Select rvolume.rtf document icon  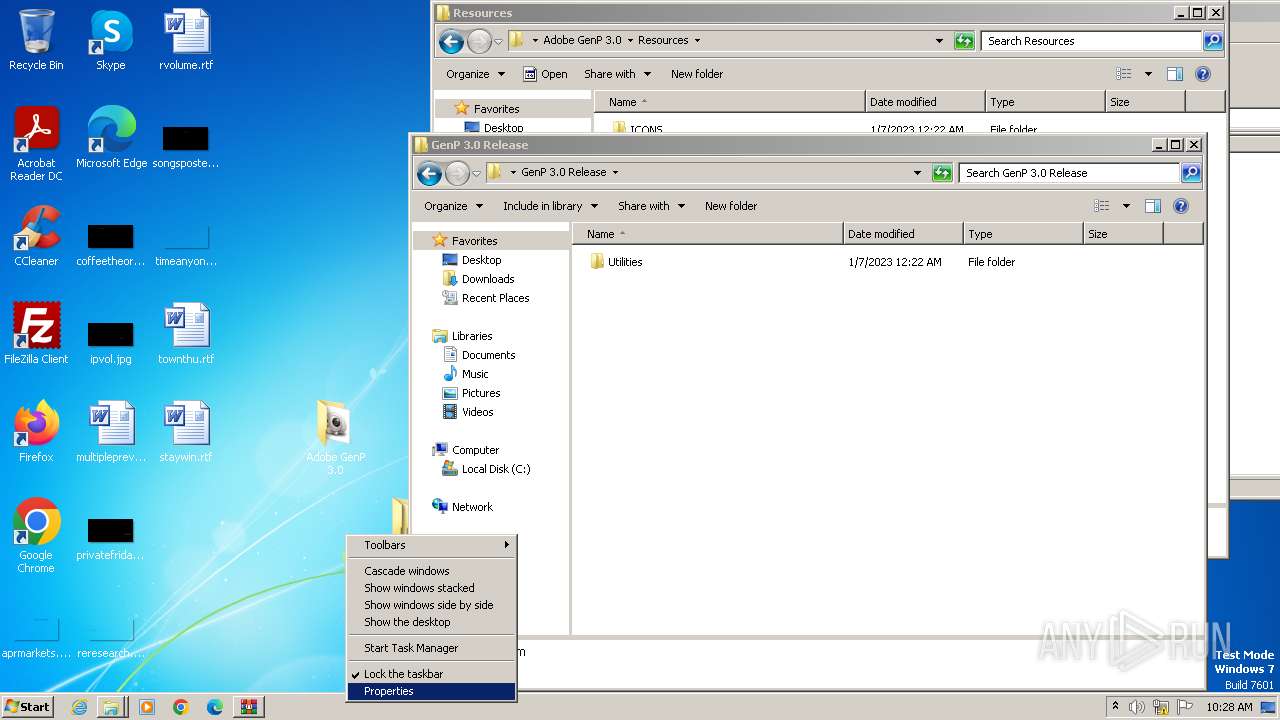point(186,40)
